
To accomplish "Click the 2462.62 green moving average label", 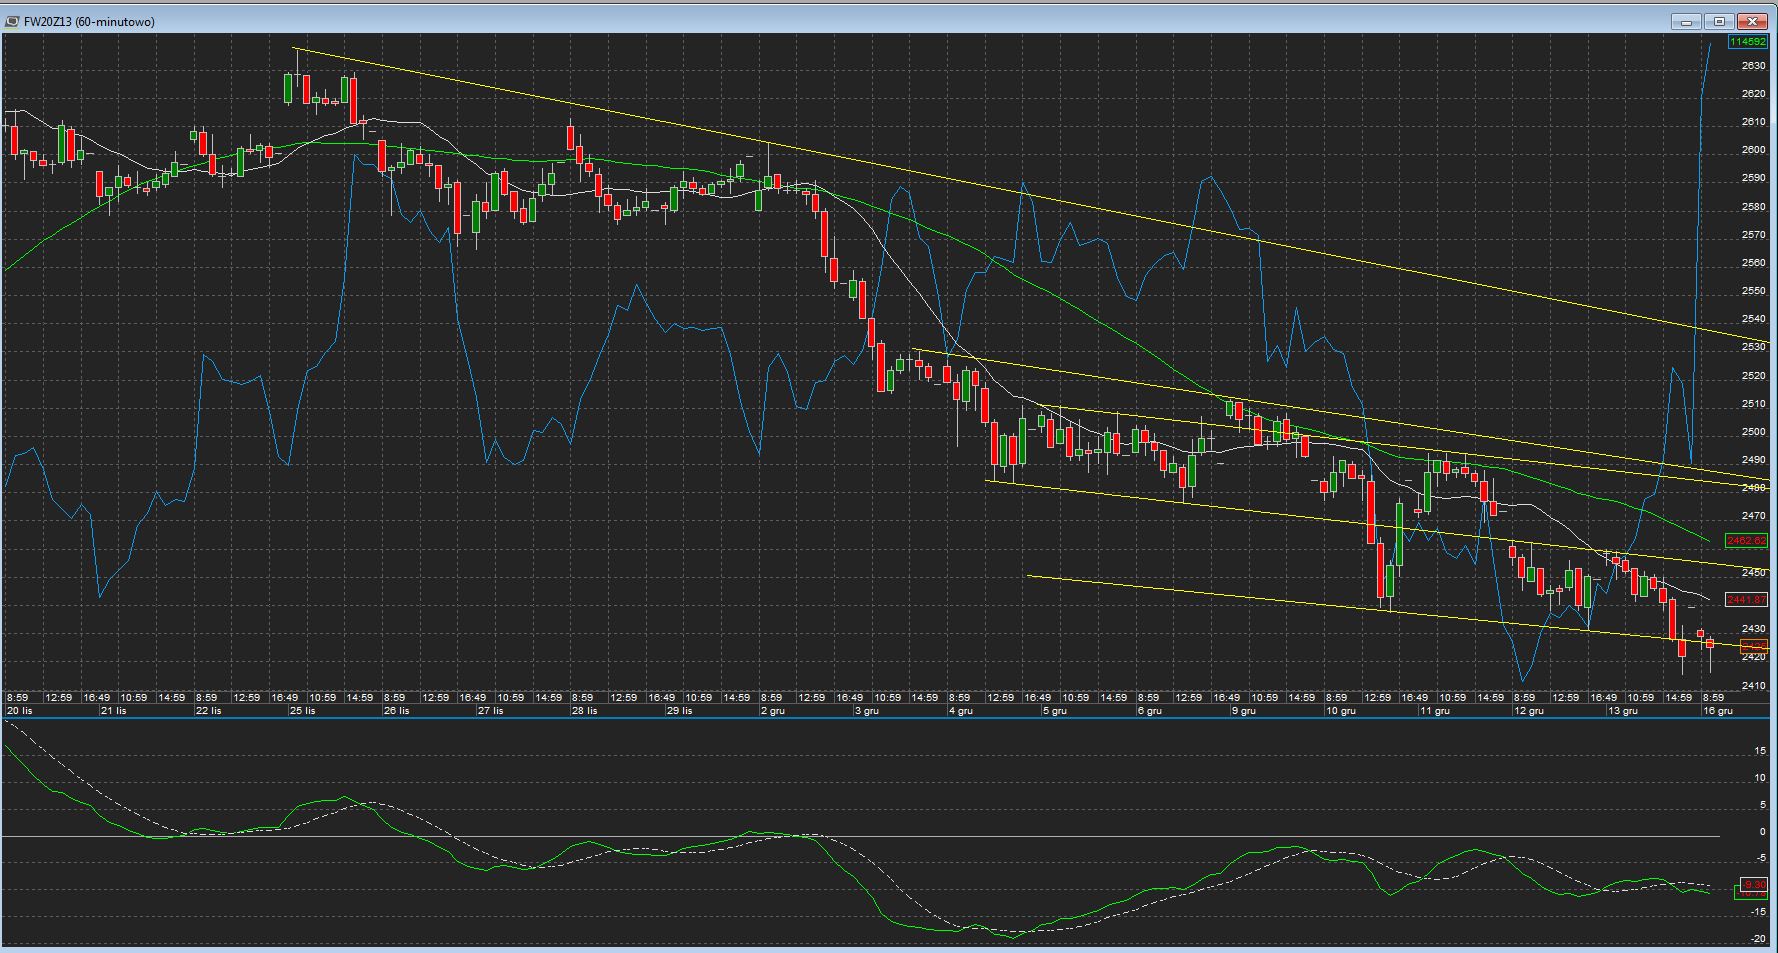I will 1747,541.
